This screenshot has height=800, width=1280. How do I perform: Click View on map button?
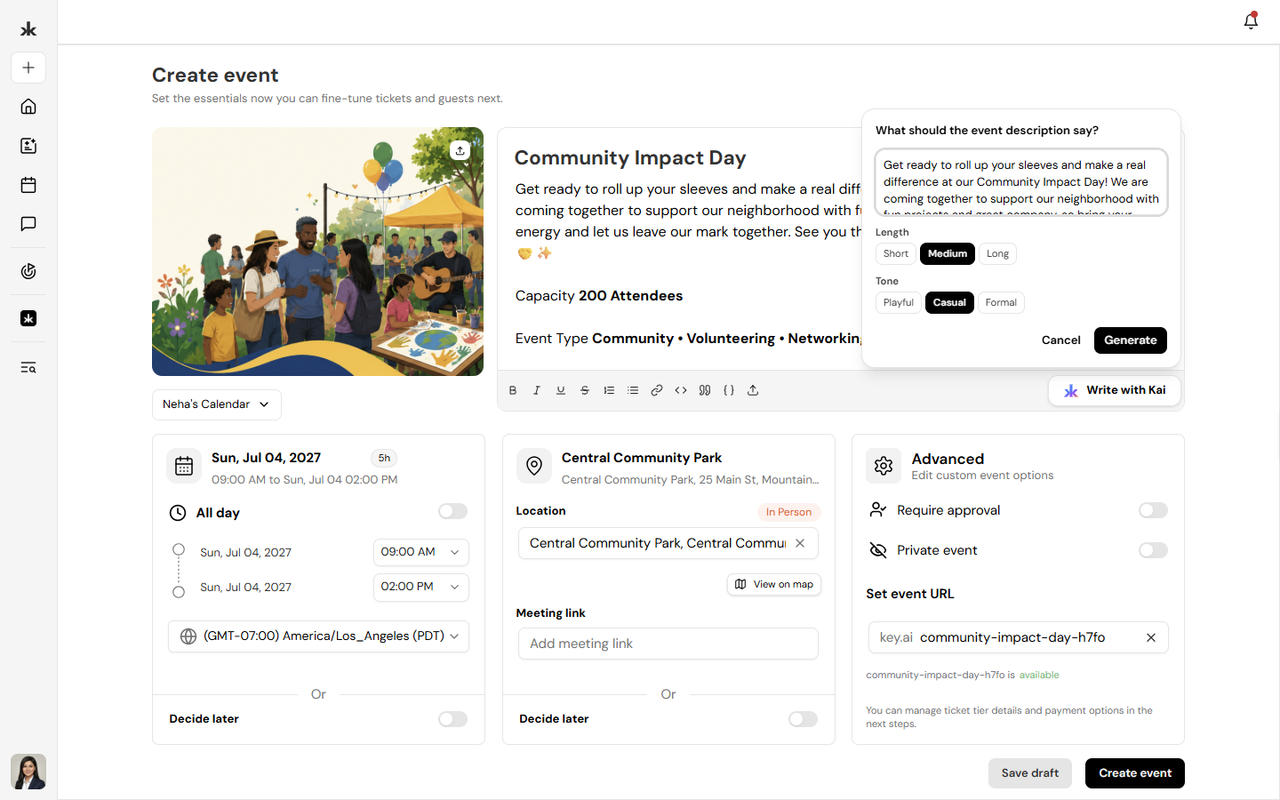point(774,584)
